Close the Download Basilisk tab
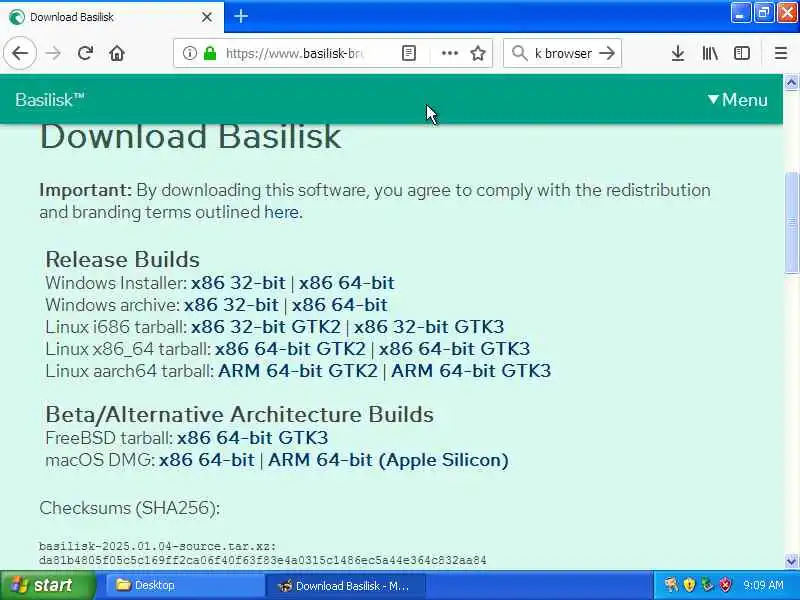800x600 pixels. tap(207, 17)
